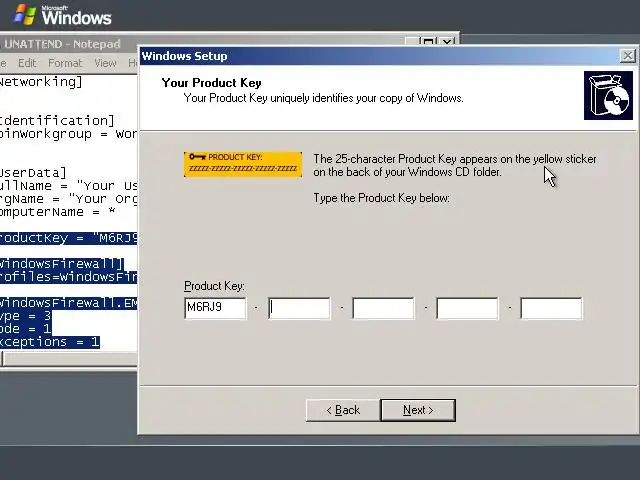Screen dimensions: 640x480
Task: Click the 'Networking]' line in Notepad
Action: pyautogui.click(x=41, y=82)
